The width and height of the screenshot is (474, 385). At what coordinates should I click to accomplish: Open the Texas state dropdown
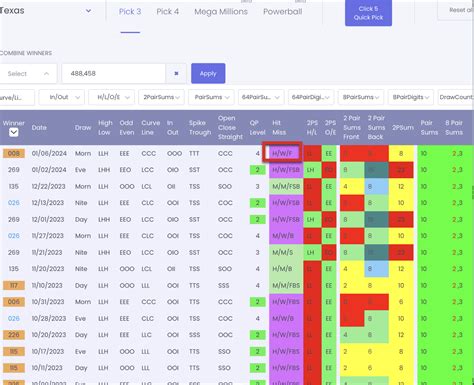pos(46,11)
